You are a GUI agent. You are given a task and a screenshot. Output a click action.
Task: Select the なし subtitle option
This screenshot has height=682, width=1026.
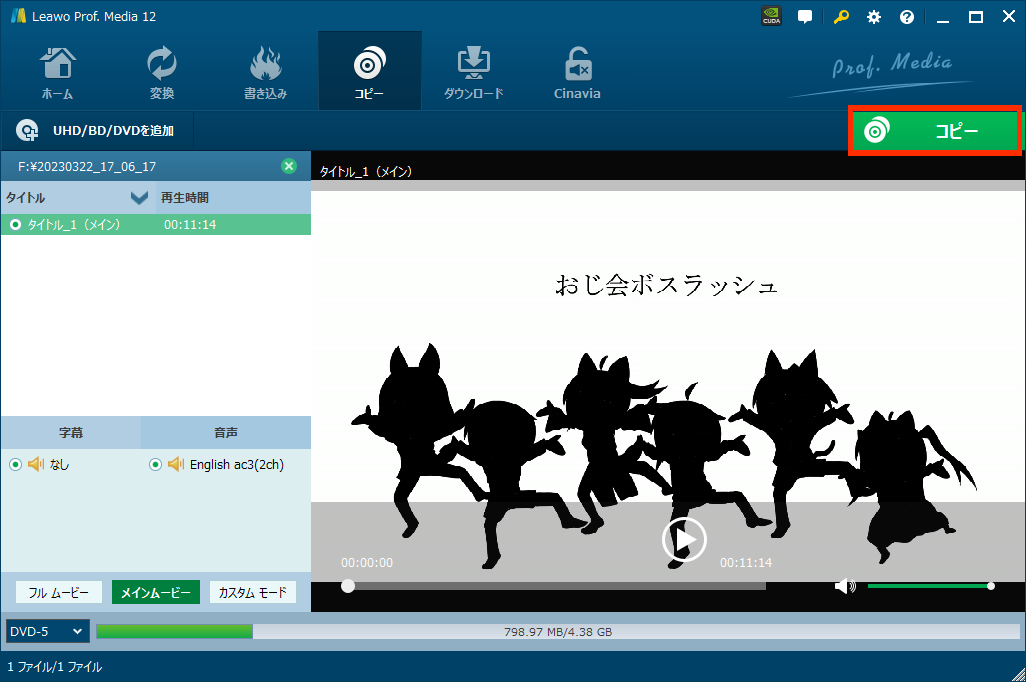click(x=15, y=464)
